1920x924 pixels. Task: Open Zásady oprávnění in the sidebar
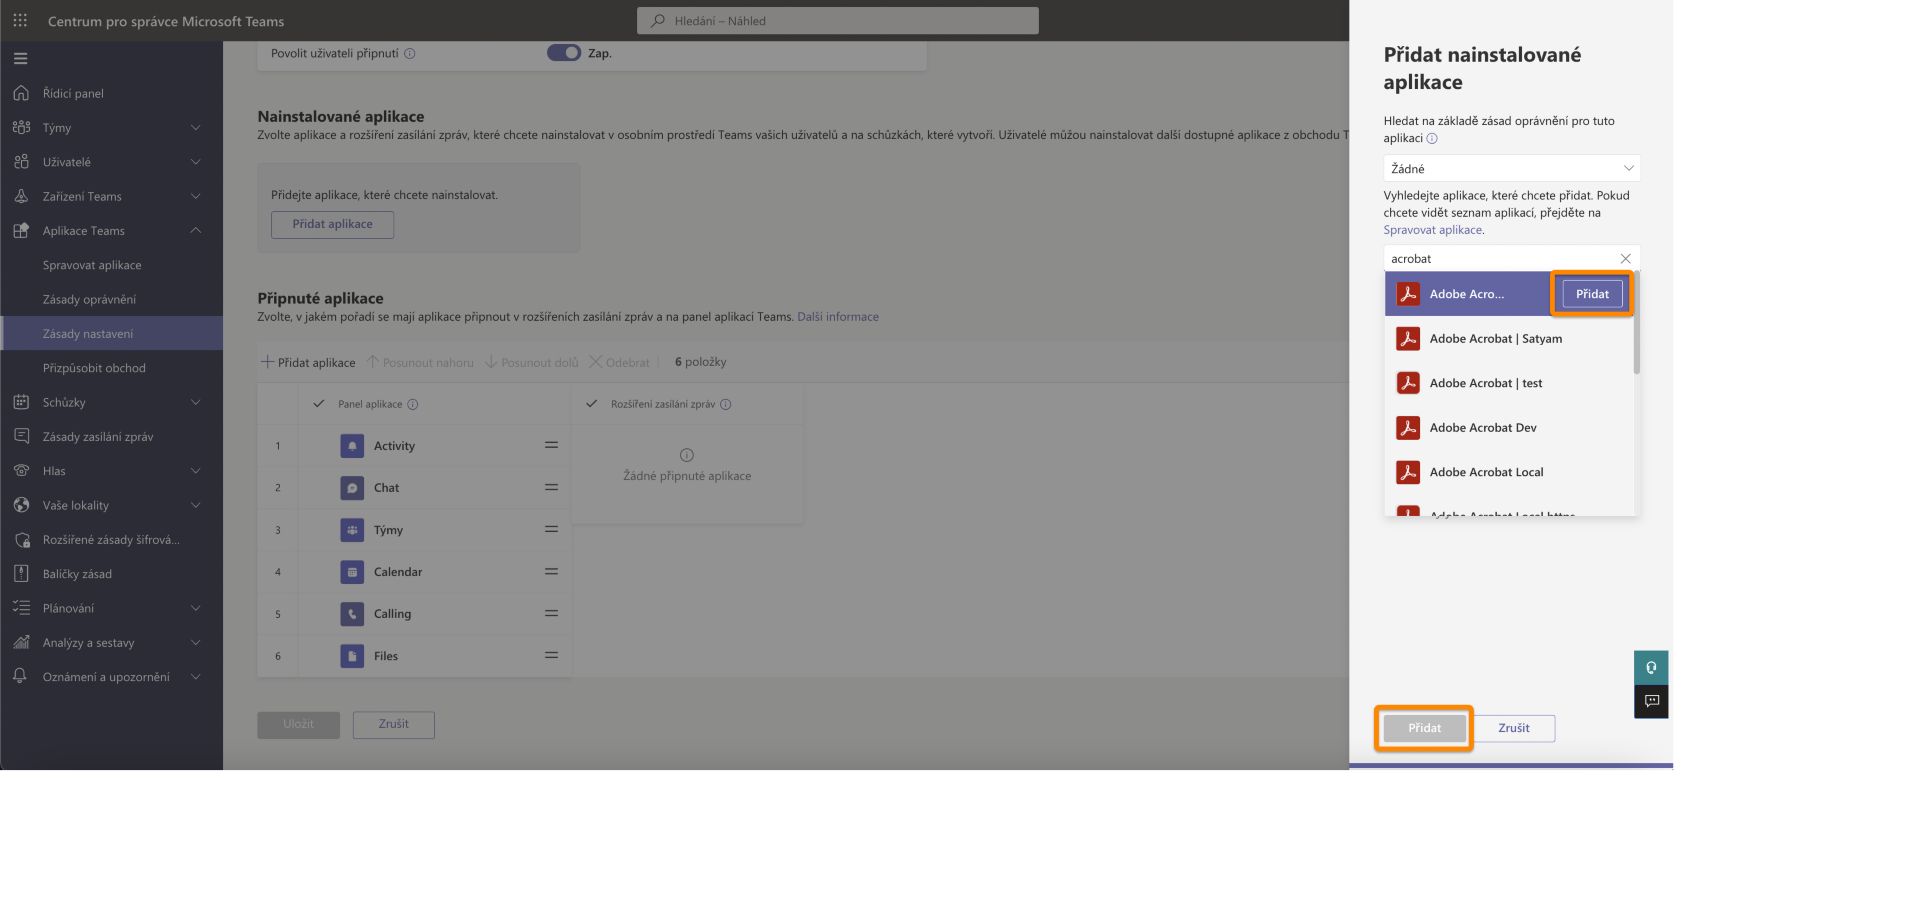pyautogui.click(x=89, y=299)
